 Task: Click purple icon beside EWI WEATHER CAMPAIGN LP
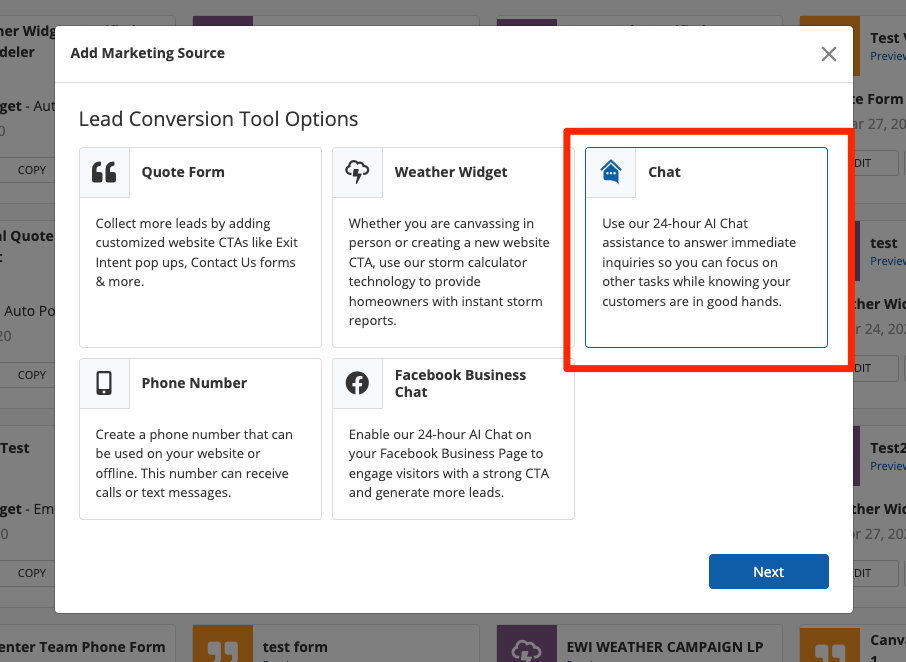tap(526, 646)
